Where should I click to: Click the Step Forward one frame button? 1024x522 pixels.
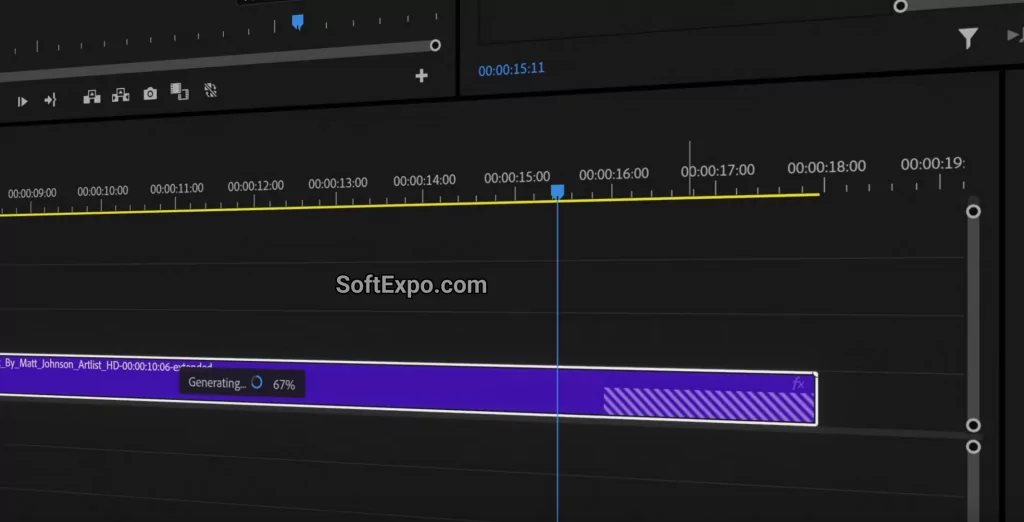coord(22,101)
